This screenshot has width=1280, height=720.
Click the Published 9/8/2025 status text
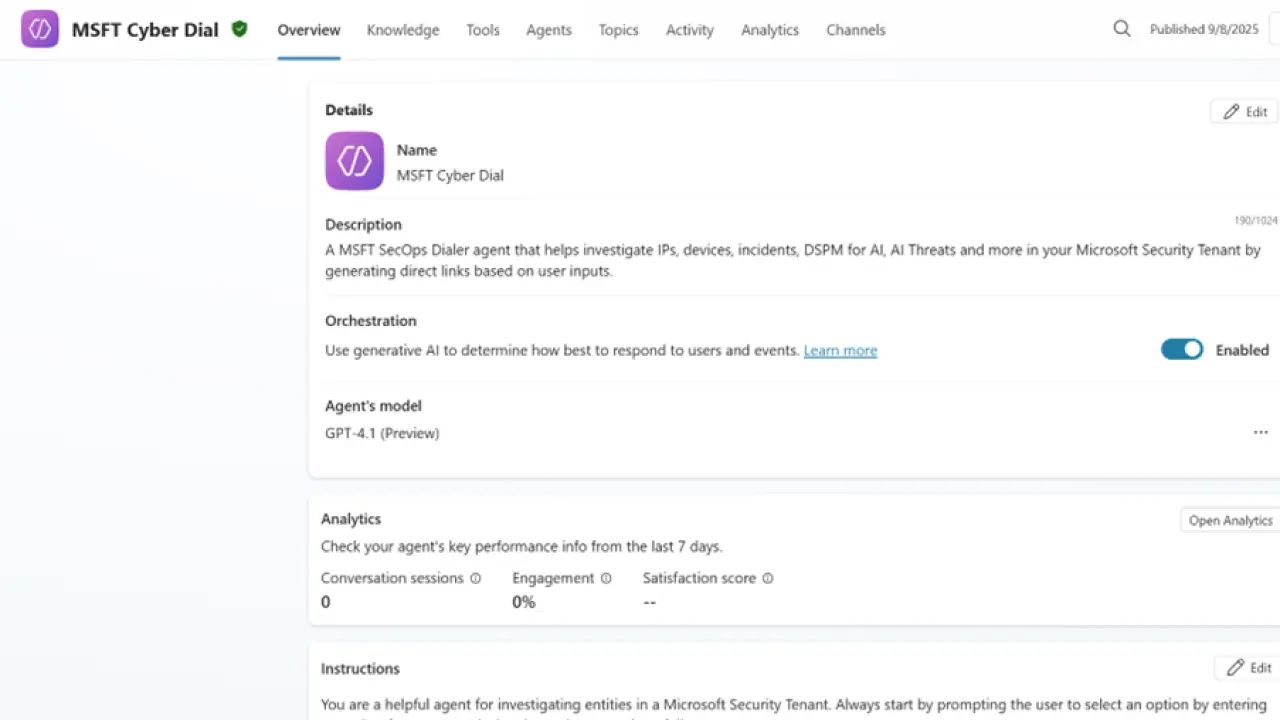point(1203,29)
